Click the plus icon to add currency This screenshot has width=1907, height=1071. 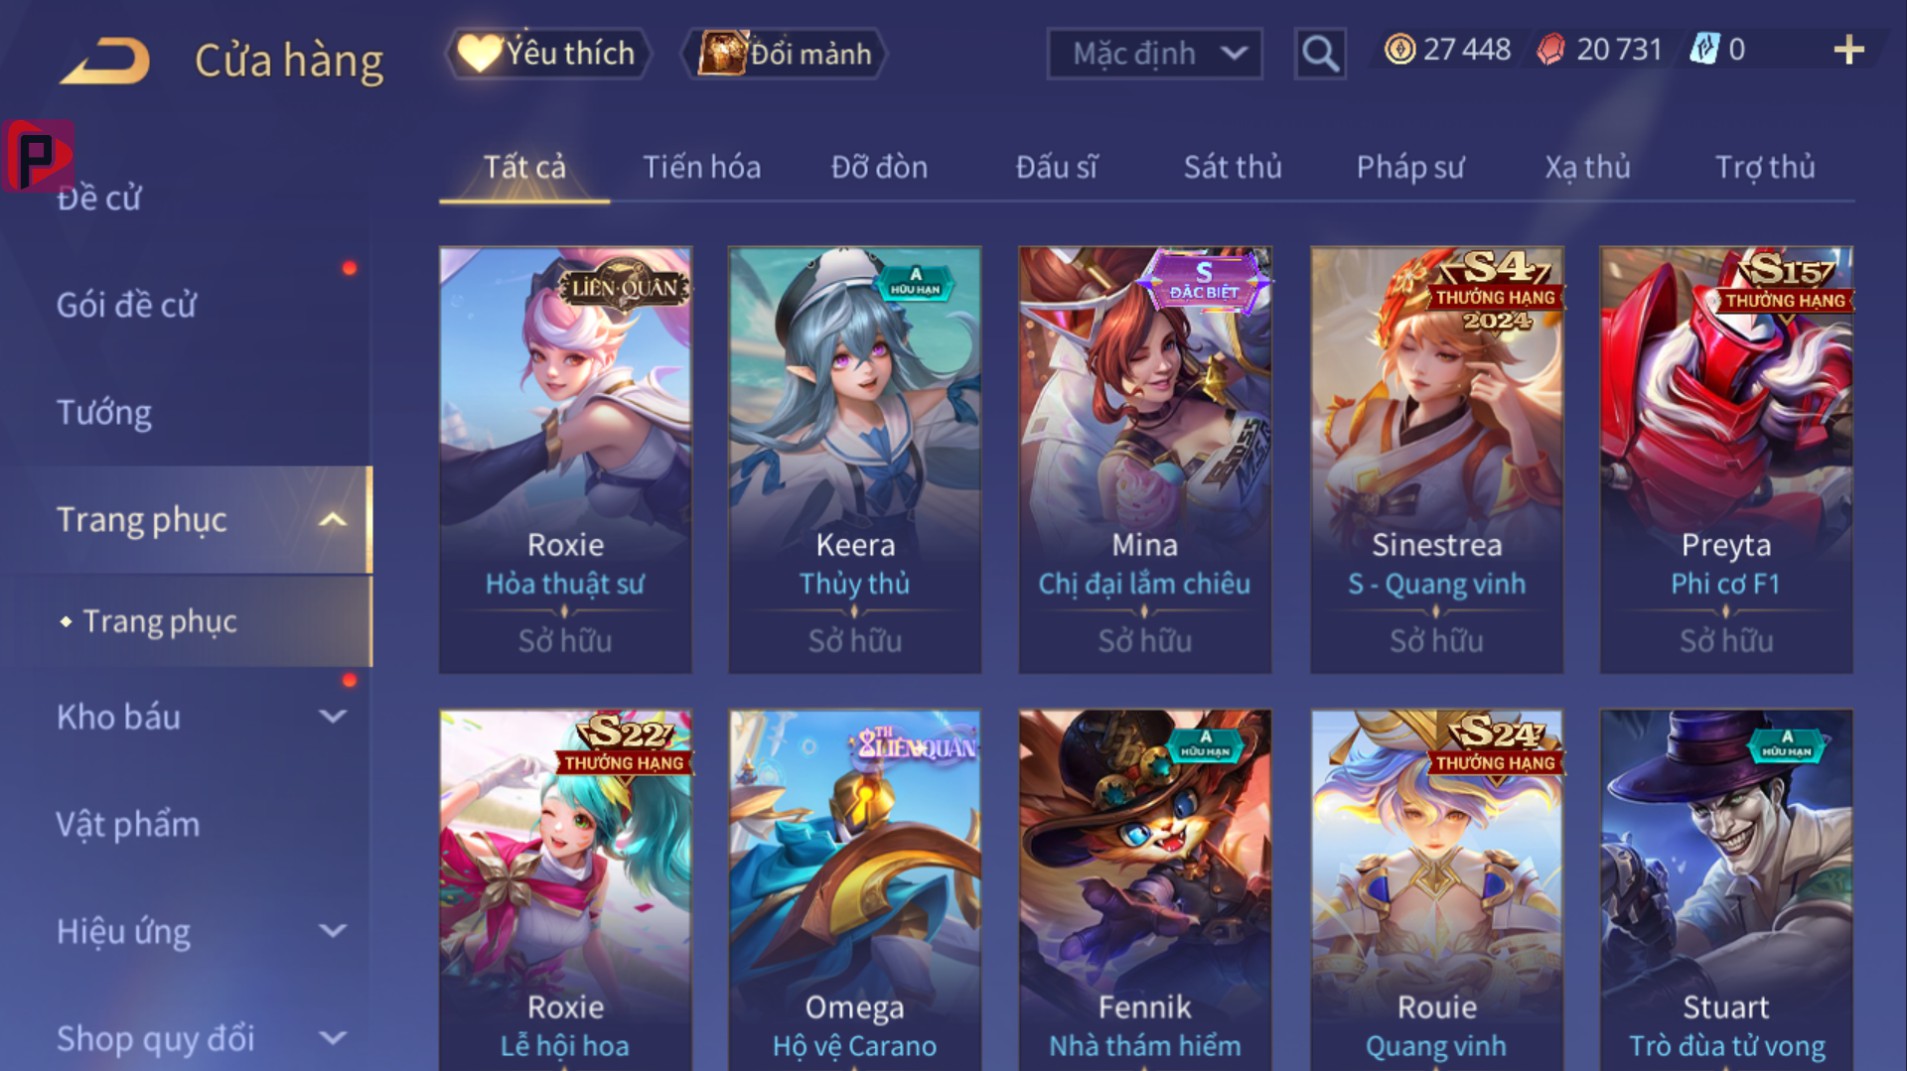1849,50
